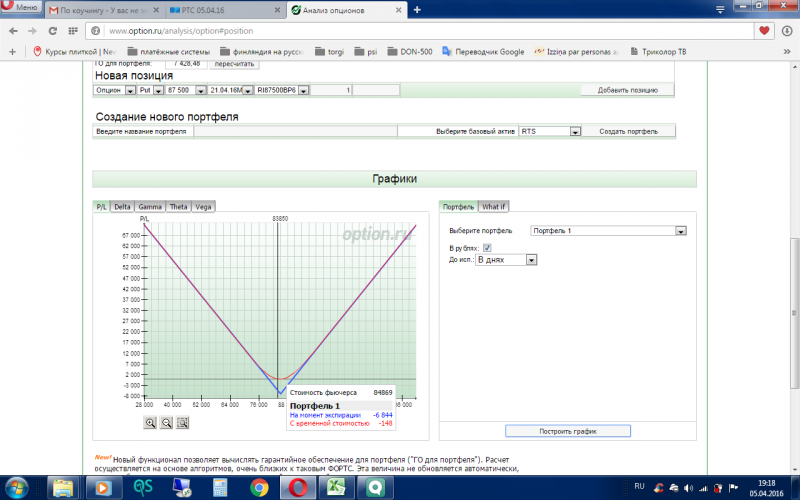Click the Построить график button

[x=568, y=431]
